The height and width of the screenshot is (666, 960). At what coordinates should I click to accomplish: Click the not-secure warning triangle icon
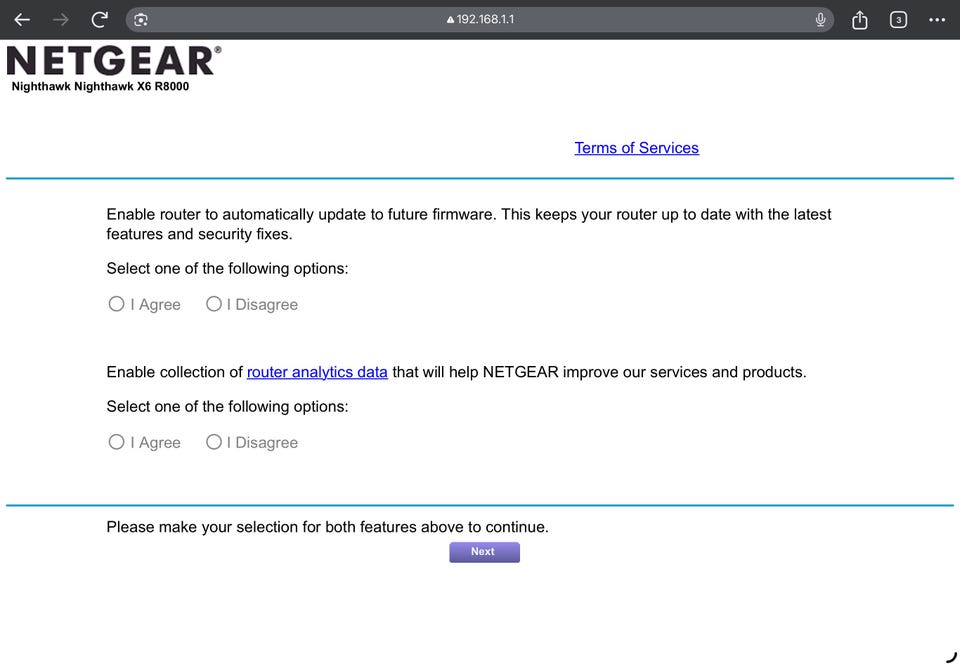click(x=451, y=20)
